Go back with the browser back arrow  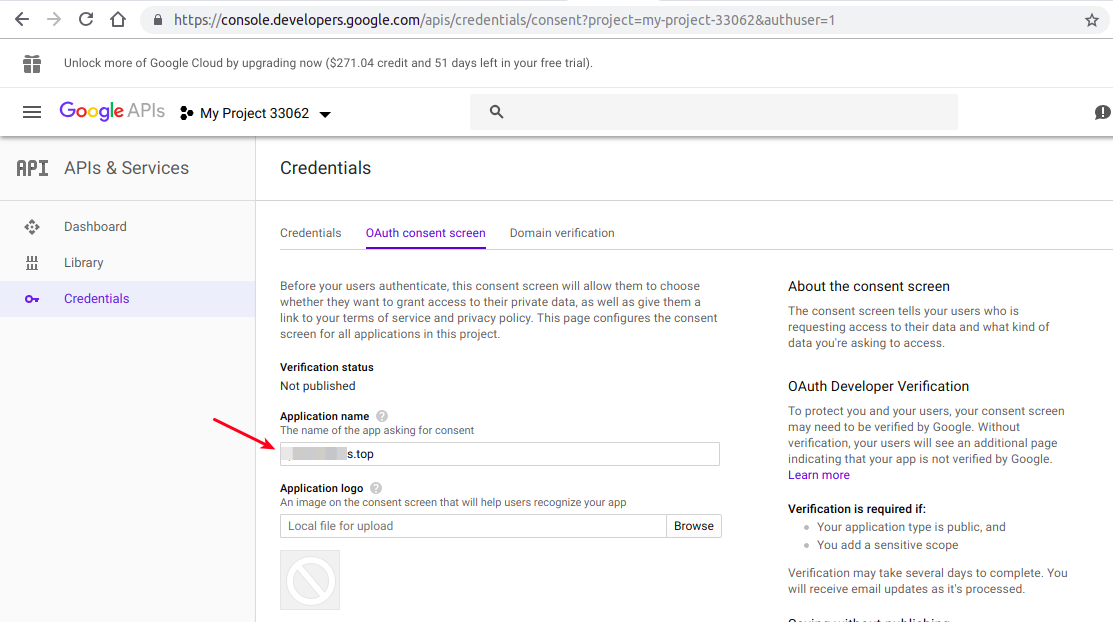pos(22,20)
